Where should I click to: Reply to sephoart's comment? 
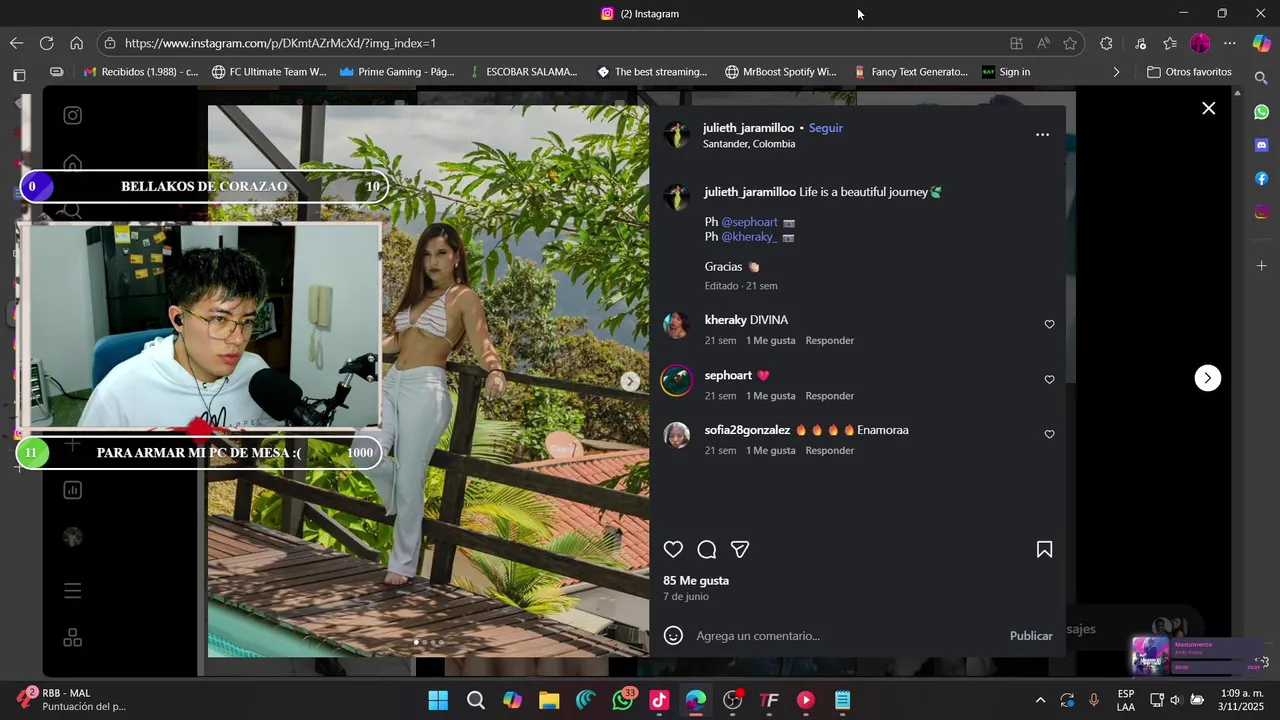830,396
